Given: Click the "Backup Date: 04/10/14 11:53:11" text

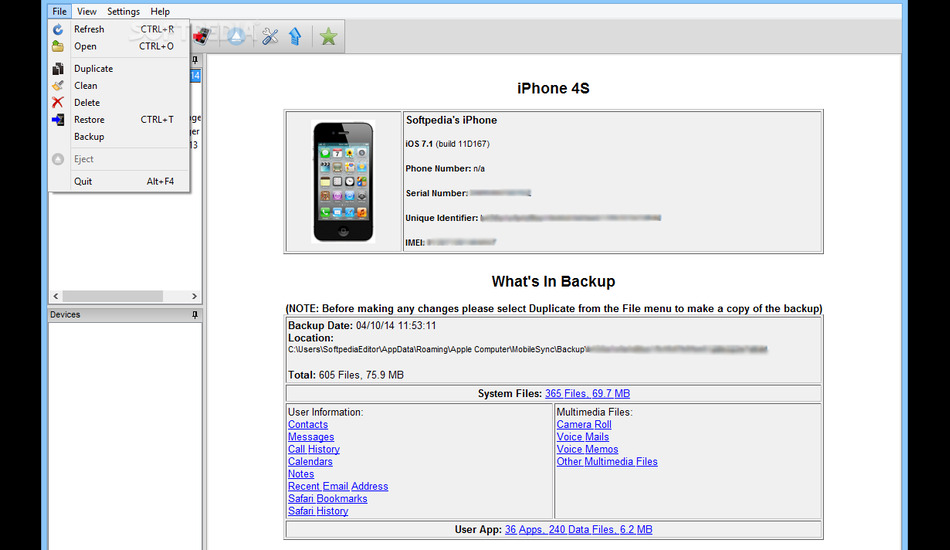Looking at the screenshot, I should point(362,325).
